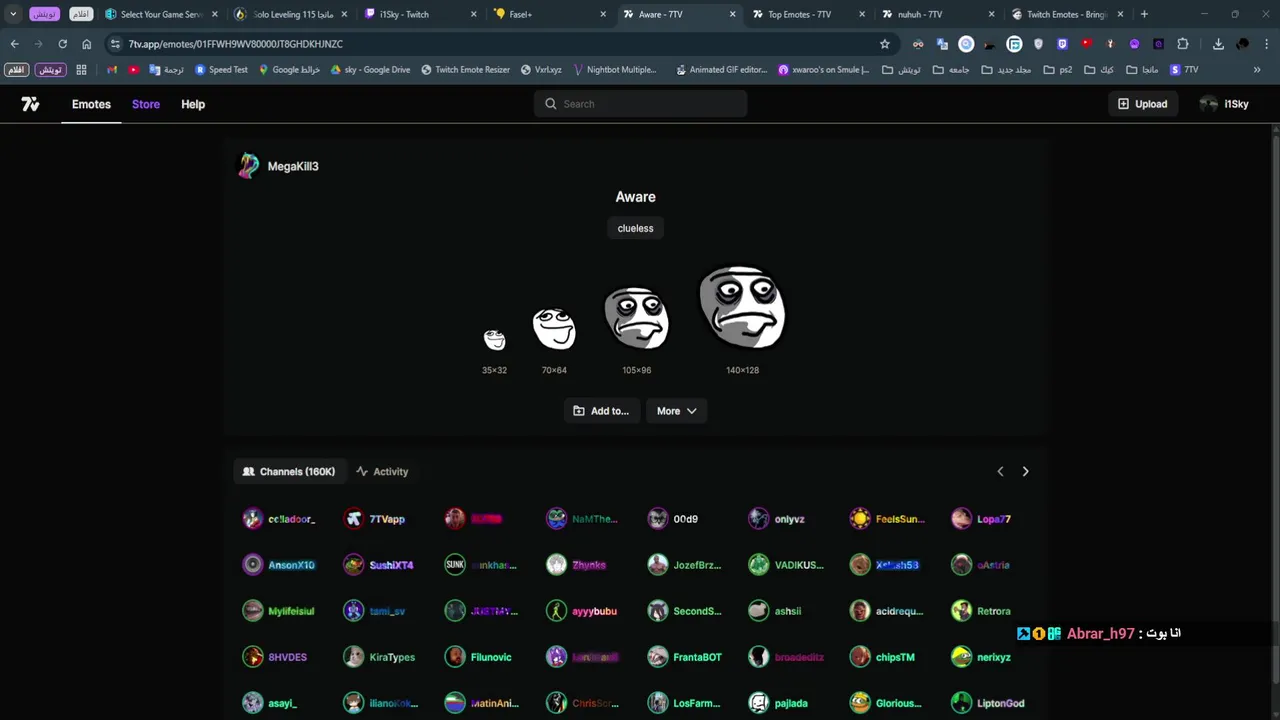Reload the page with refresh icon

point(62,44)
